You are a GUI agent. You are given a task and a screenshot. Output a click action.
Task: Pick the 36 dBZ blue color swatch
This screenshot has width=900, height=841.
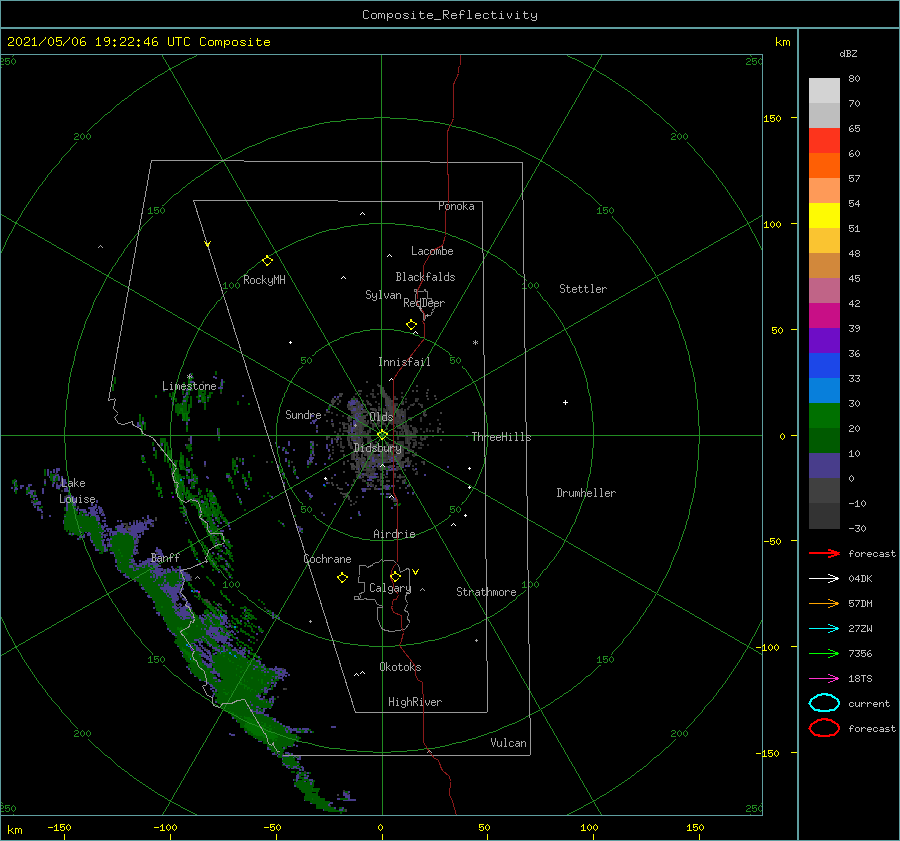pyautogui.click(x=824, y=365)
